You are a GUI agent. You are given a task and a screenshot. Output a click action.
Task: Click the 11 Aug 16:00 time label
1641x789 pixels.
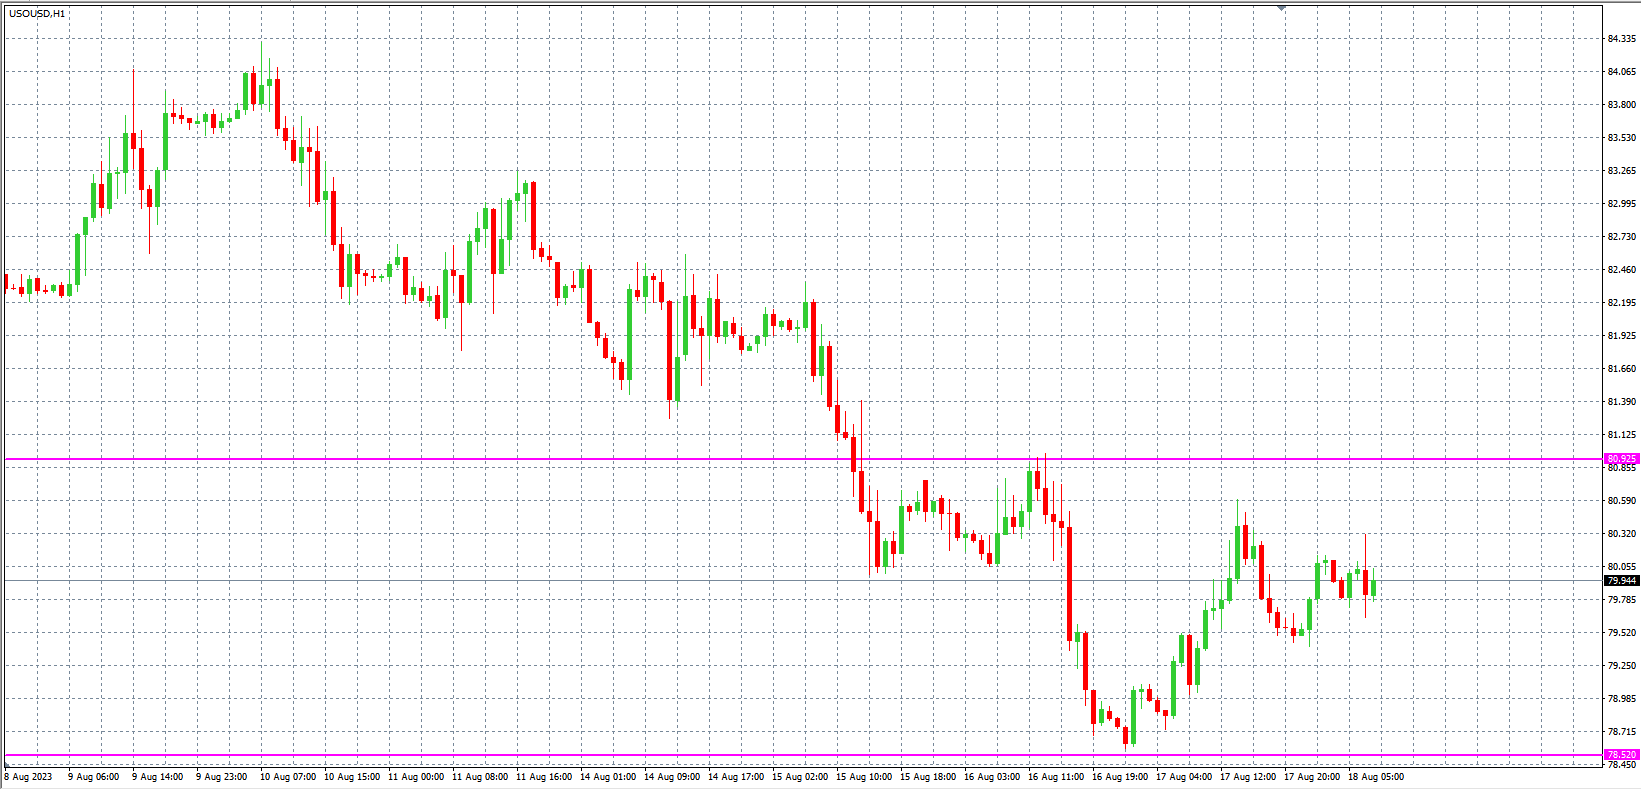[544, 777]
